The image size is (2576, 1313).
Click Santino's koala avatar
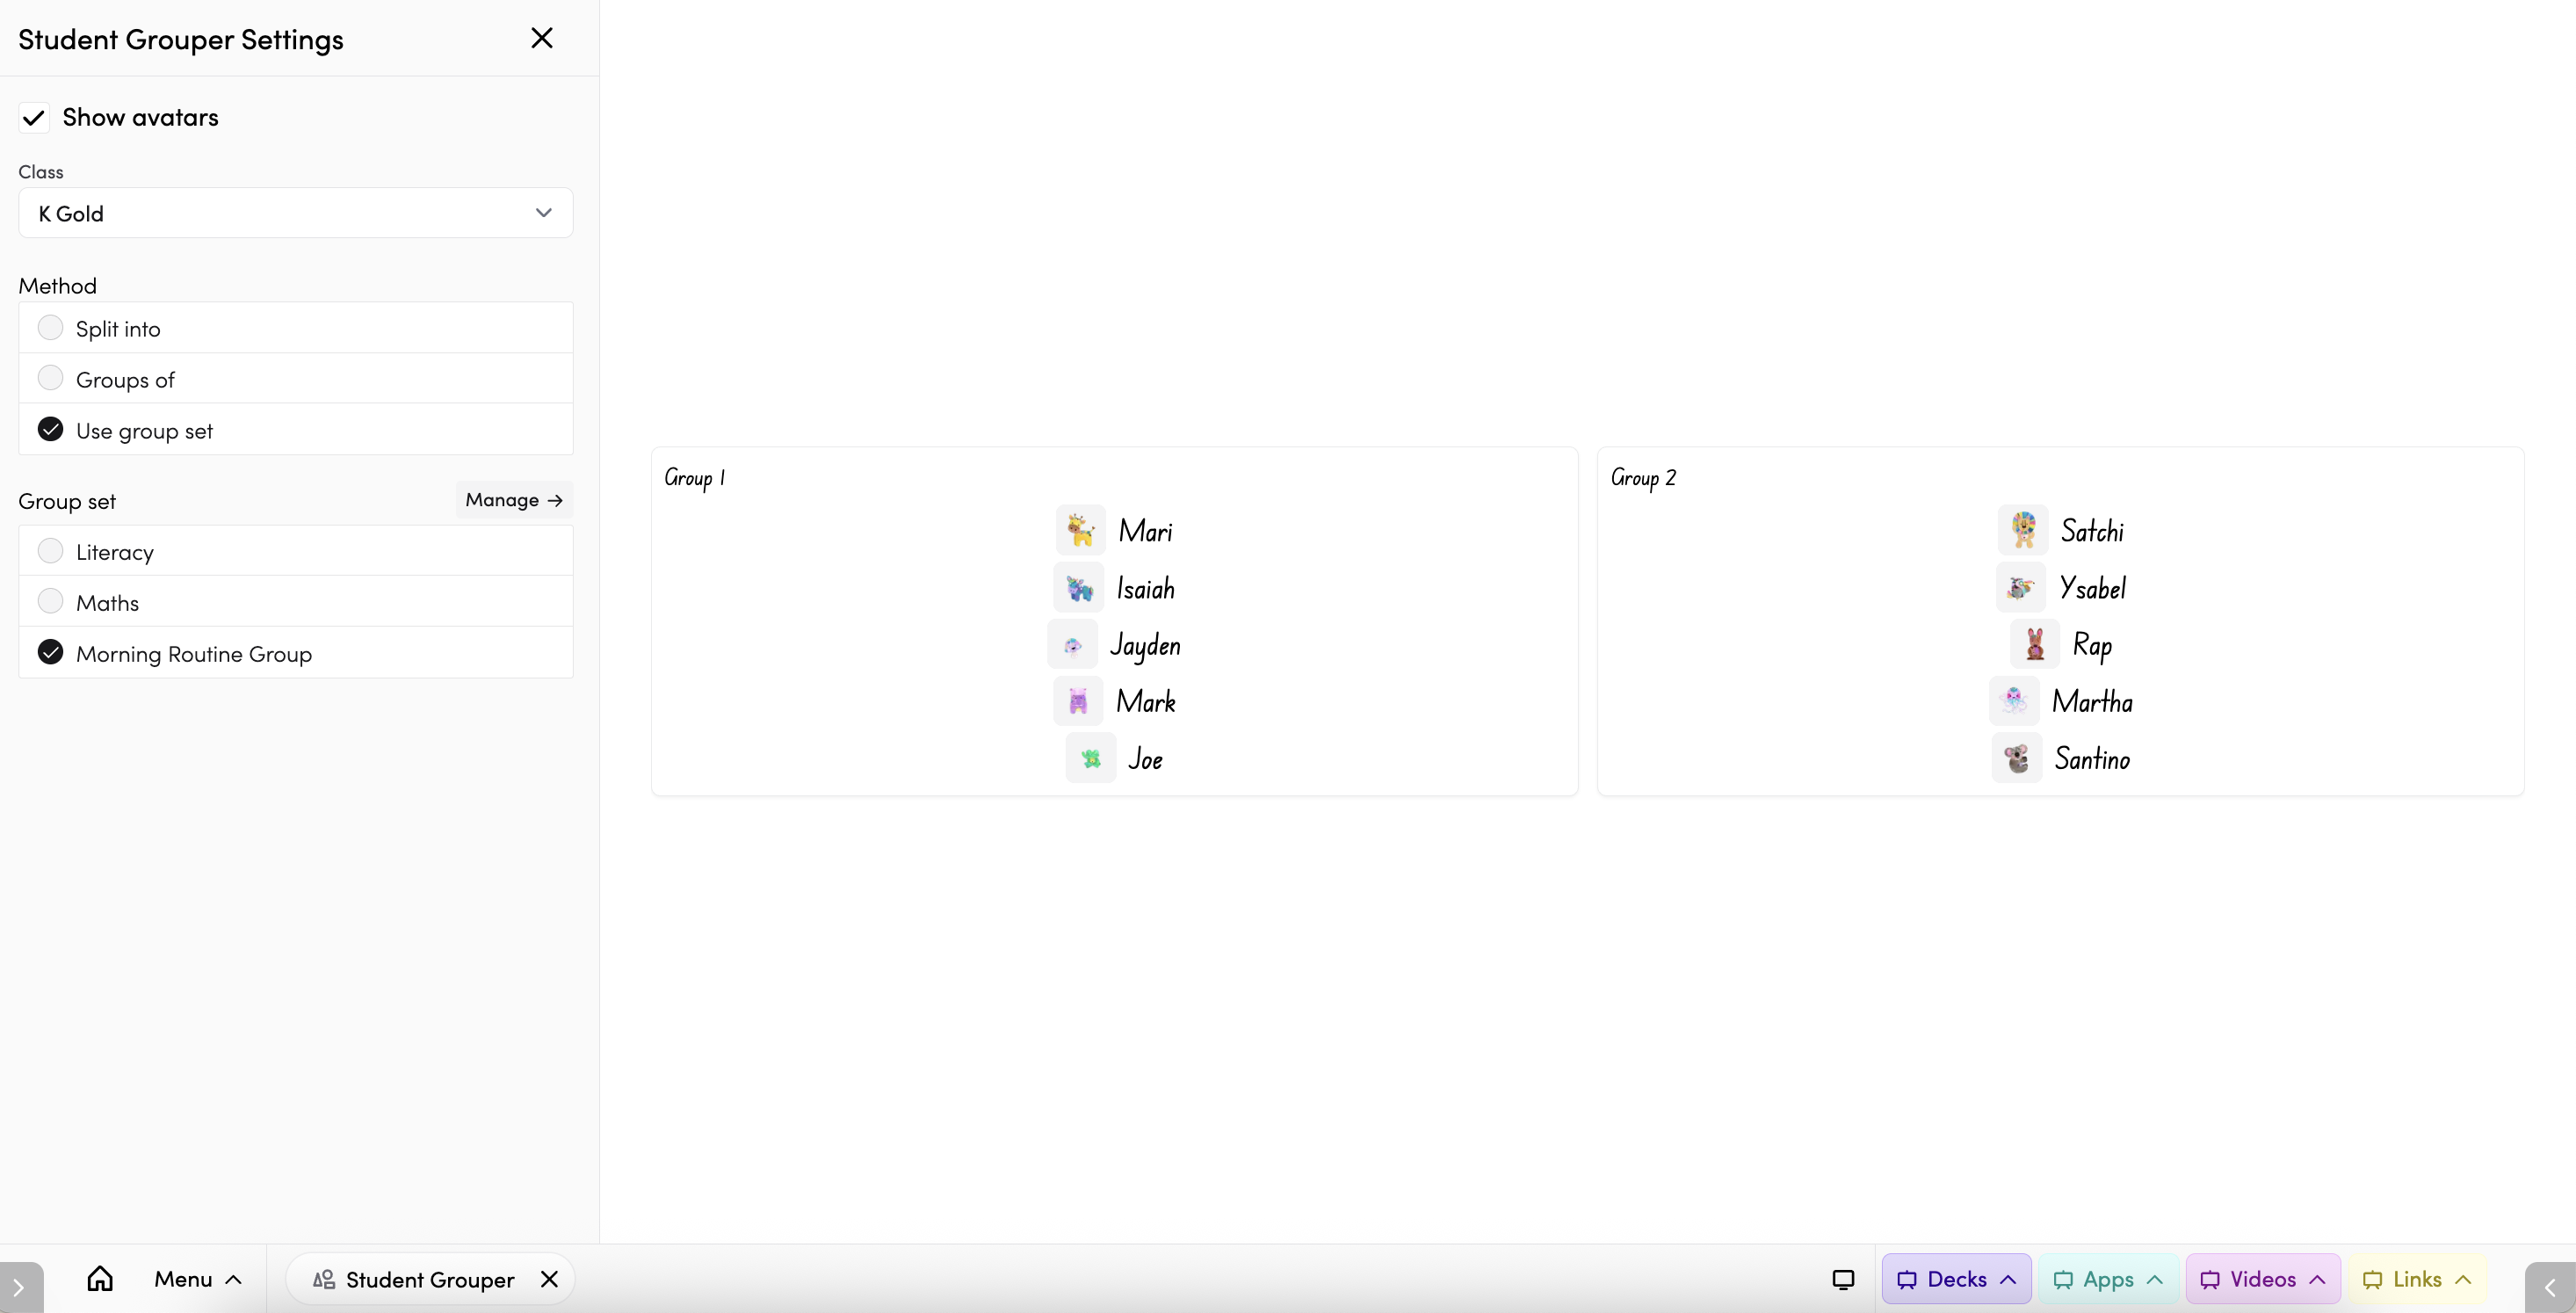point(2016,758)
